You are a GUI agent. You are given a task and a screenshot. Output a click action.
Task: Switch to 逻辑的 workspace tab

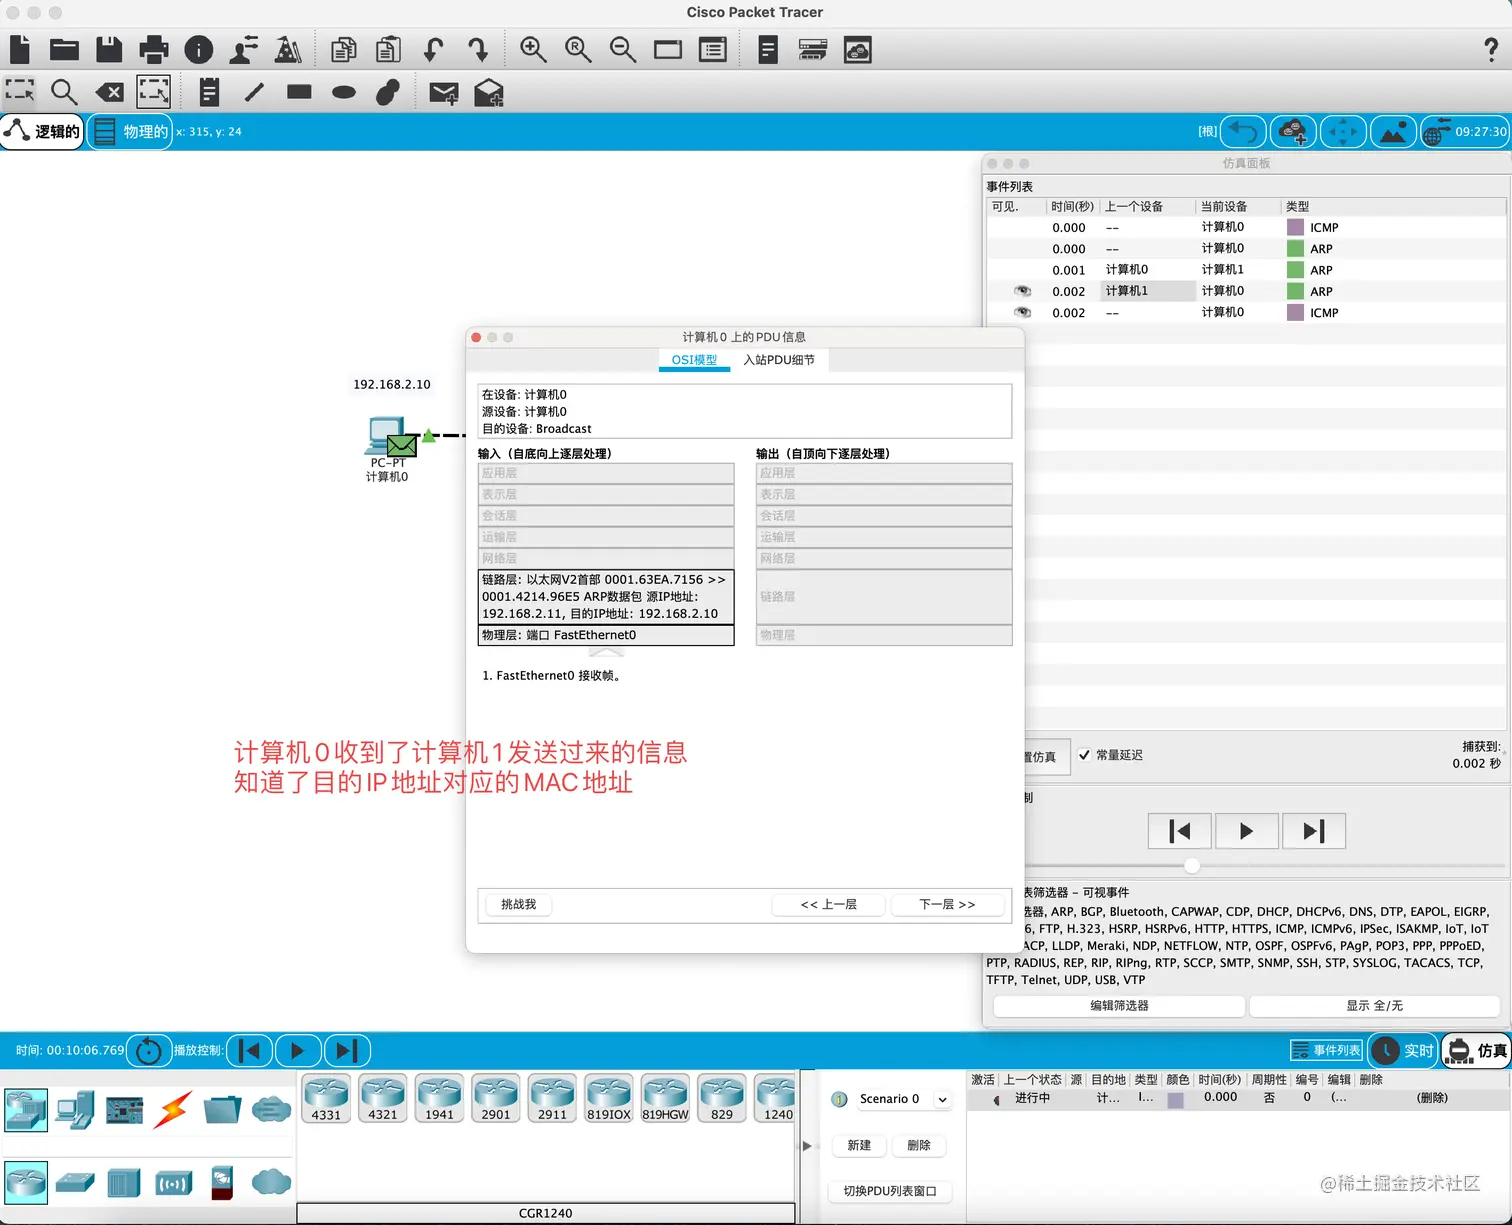[42, 131]
